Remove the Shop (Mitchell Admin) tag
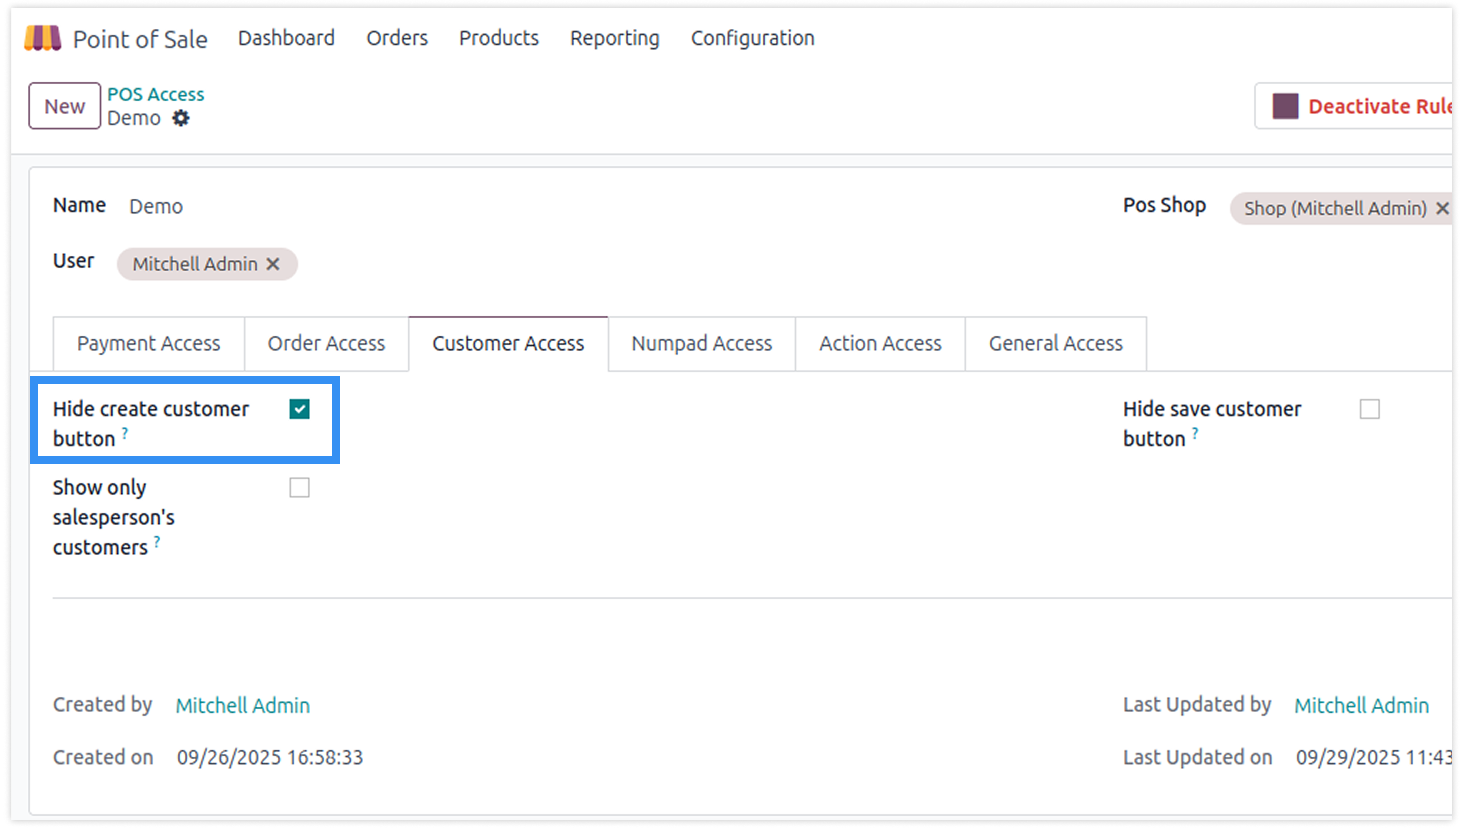This screenshot has height=828, width=1460. coord(1441,208)
